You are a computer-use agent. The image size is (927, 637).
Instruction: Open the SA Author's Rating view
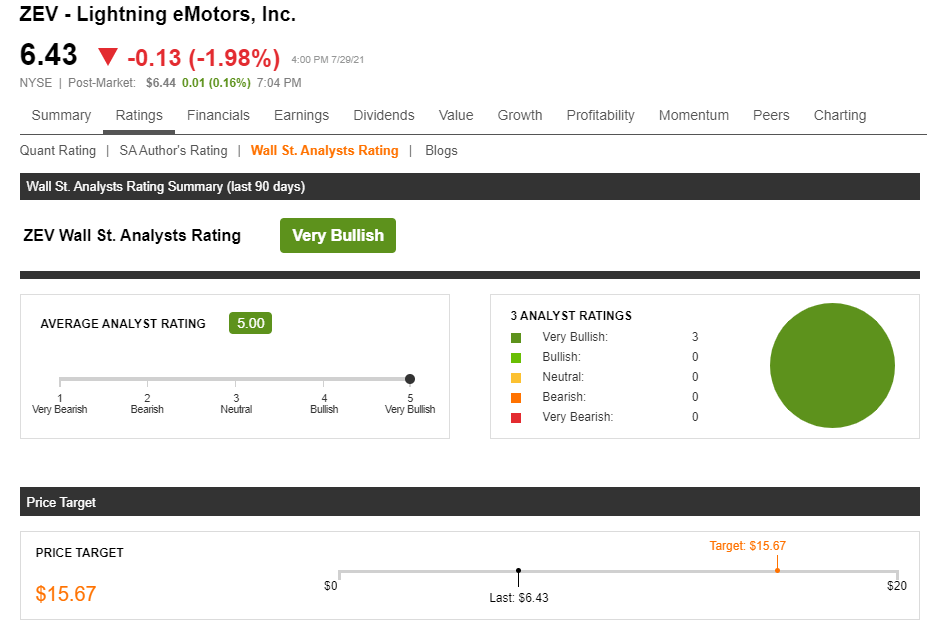pyautogui.click(x=173, y=150)
